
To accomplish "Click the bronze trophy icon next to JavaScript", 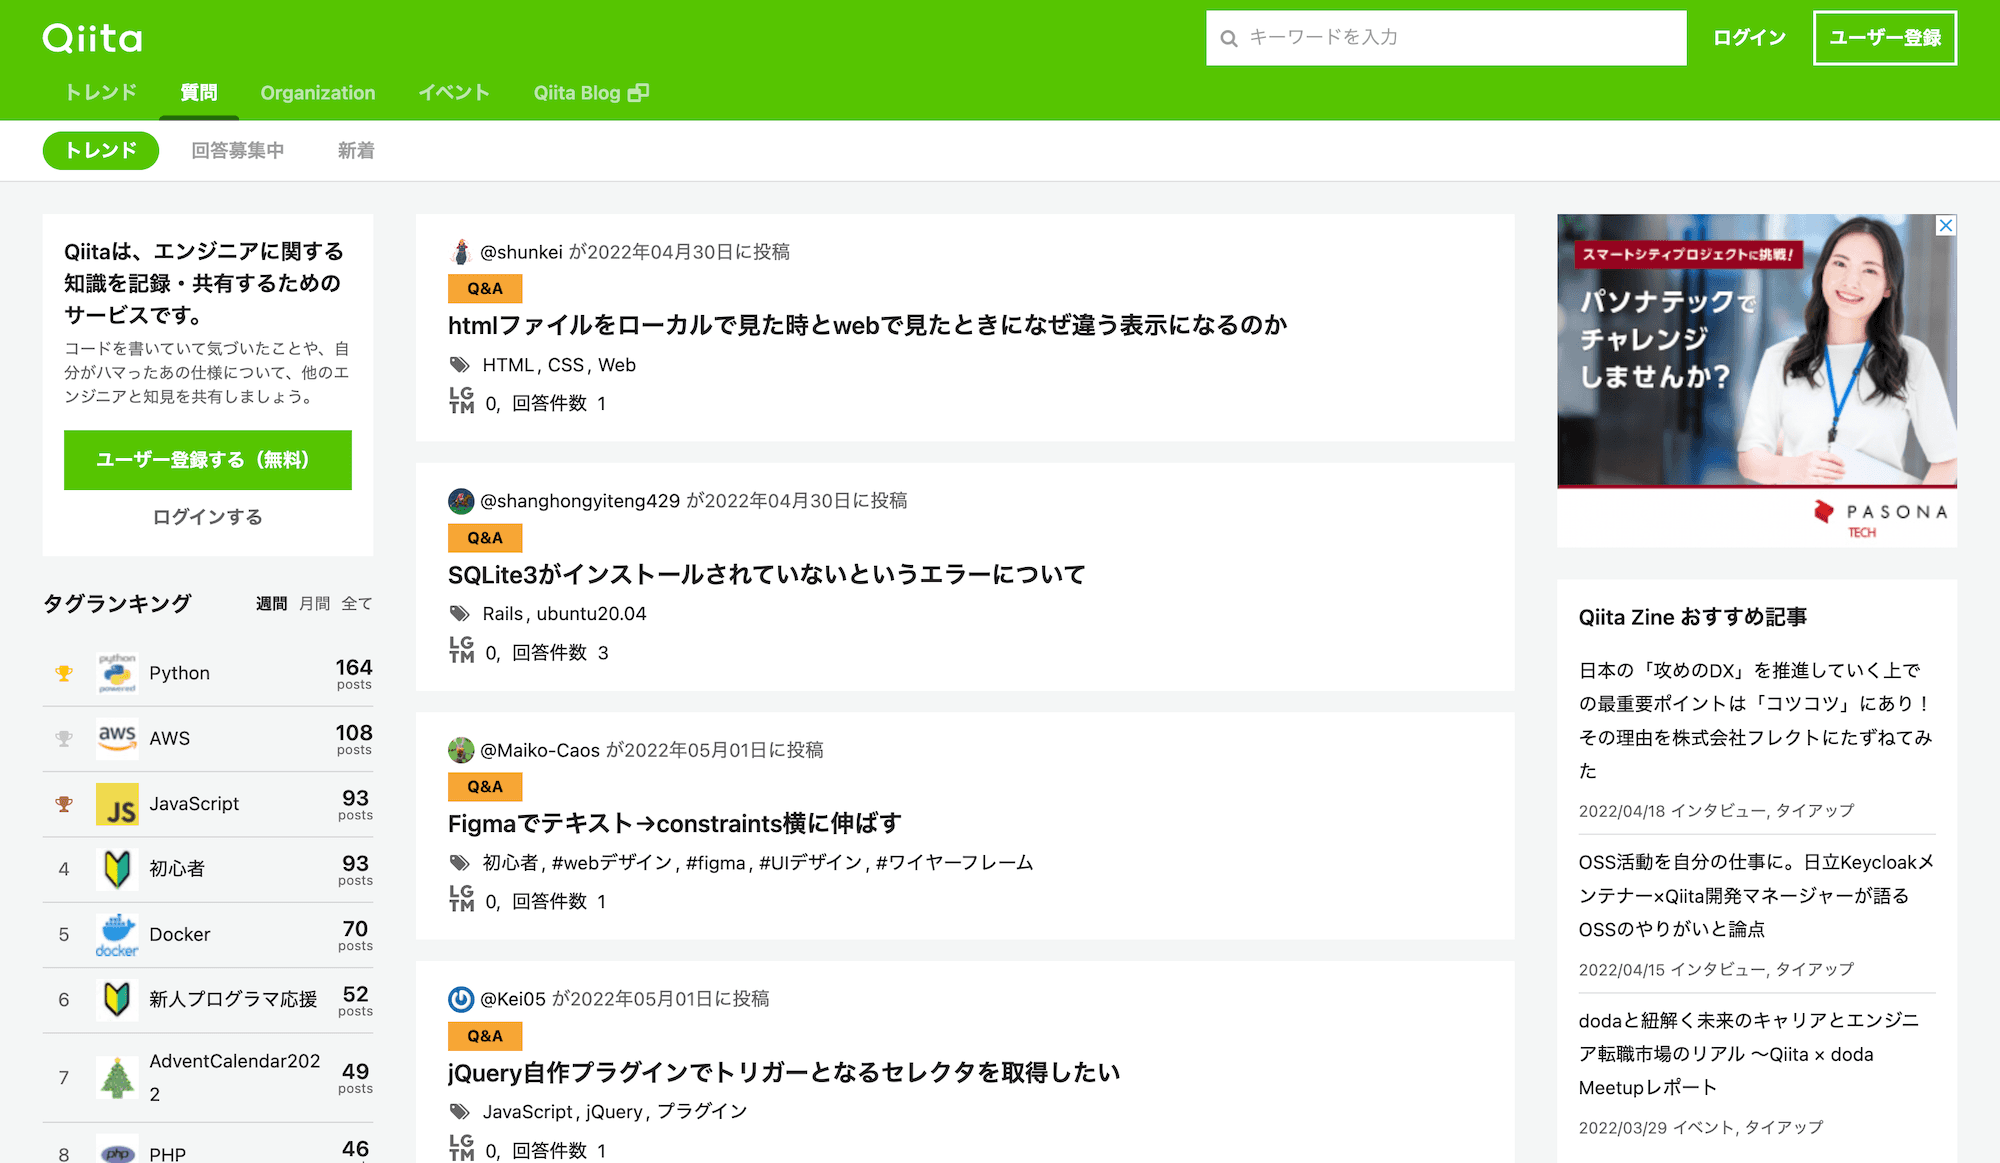I will coord(64,804).
